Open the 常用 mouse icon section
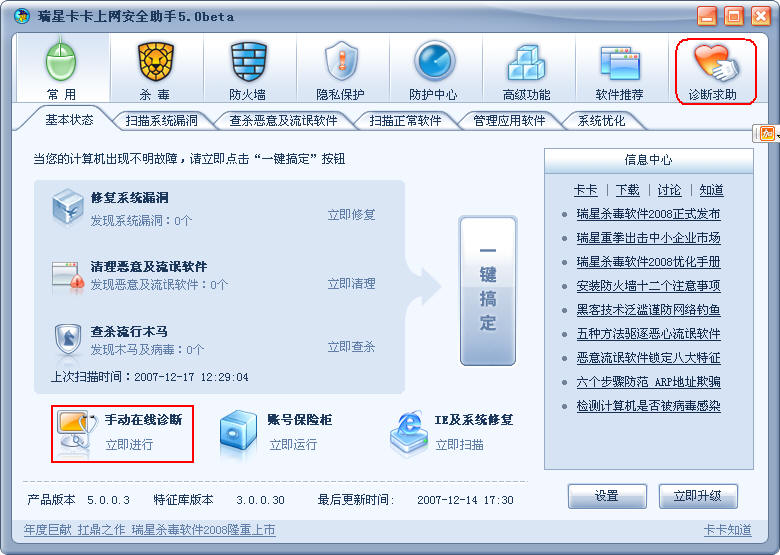Image resolution: width=780 pixels, height=555 pixels. click(x=62, y=63)
